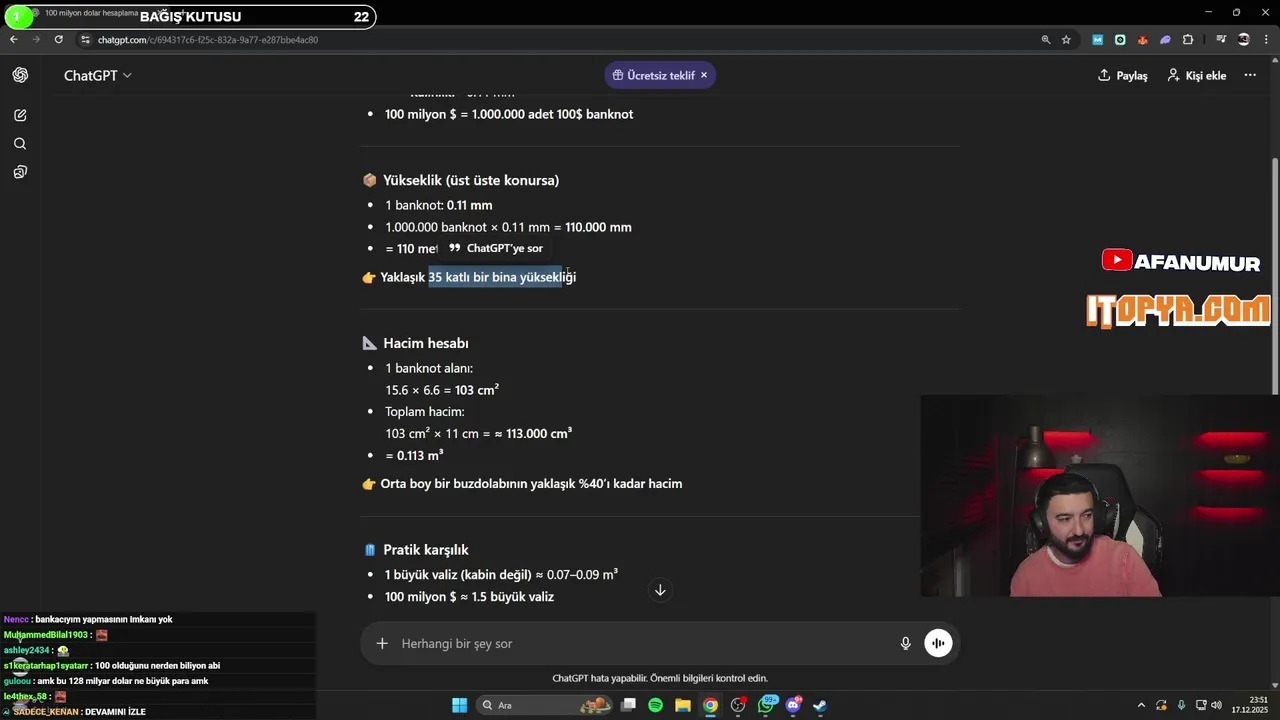The width and height of the screenshot is (1280, 720).
Task: Add people using the Kişi ekle button
Action: (x=1196, y=76)
